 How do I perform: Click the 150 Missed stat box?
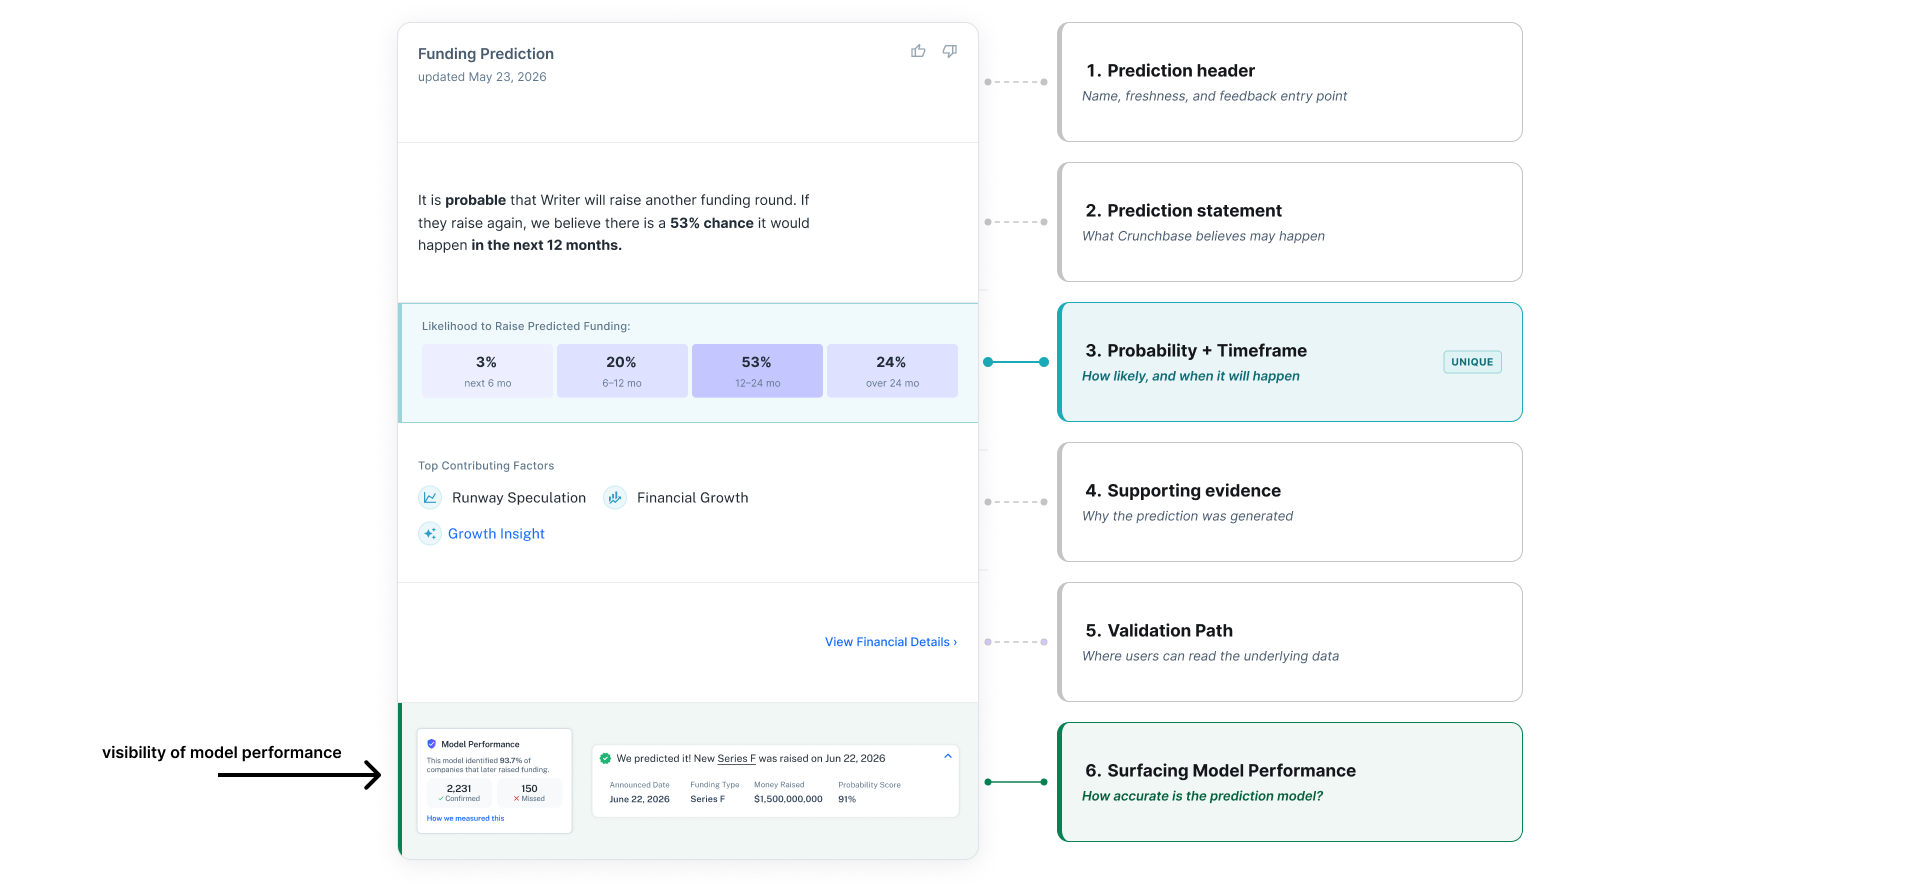click(529, 793)
